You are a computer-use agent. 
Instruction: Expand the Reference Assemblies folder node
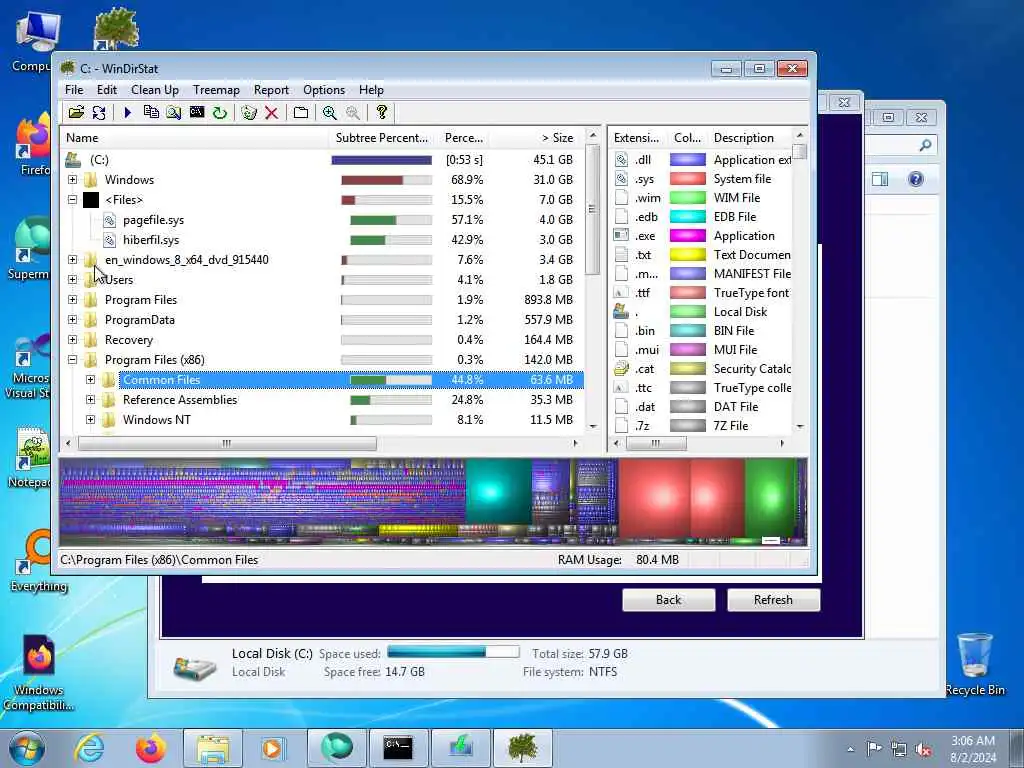(x=91, y=400)
